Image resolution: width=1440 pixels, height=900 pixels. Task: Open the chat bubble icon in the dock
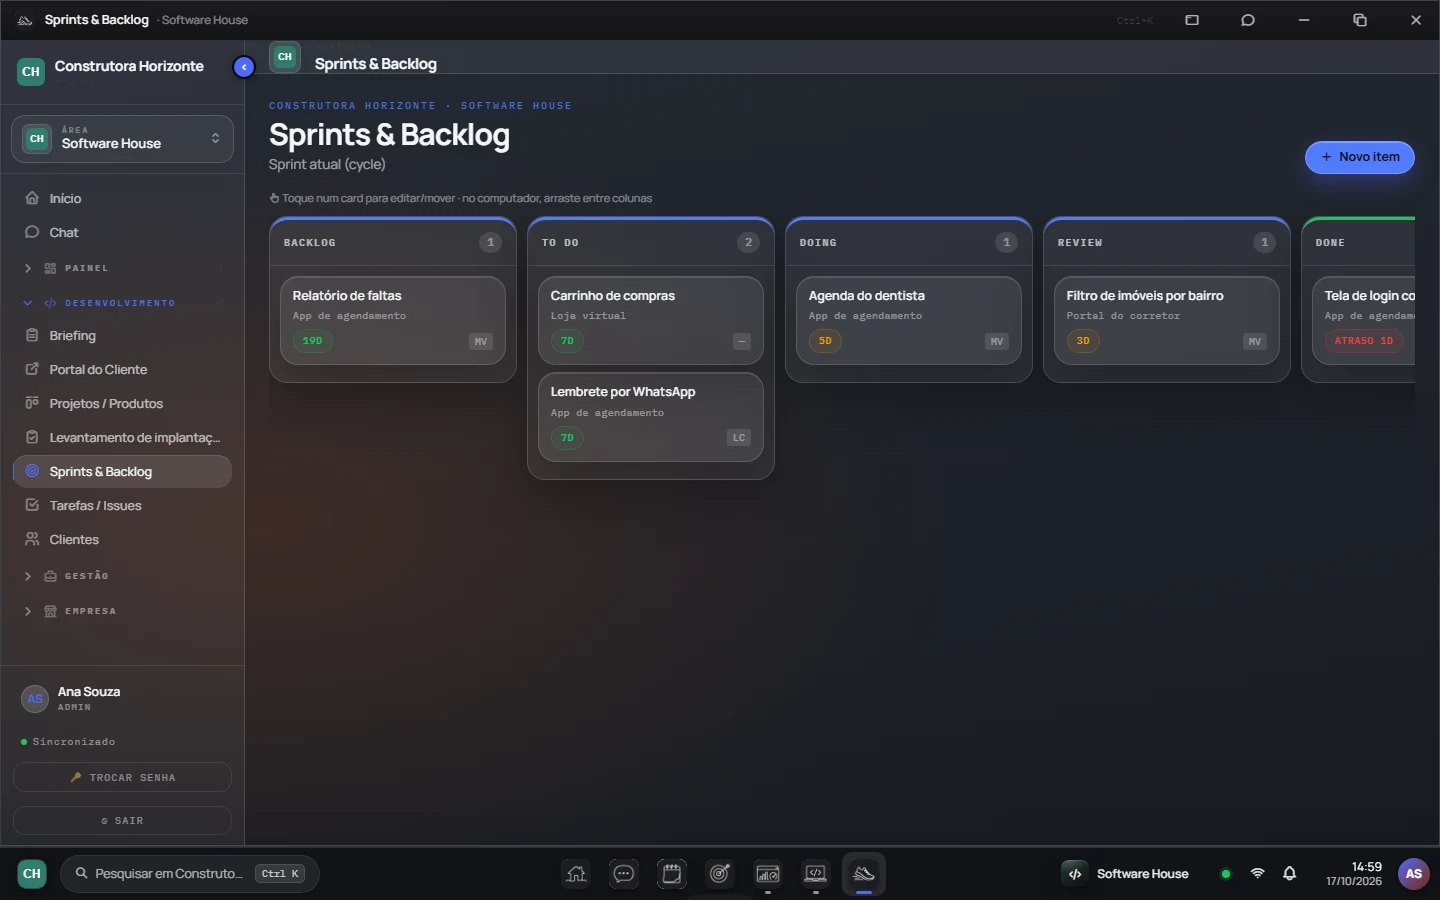click(x=624, y=874)
